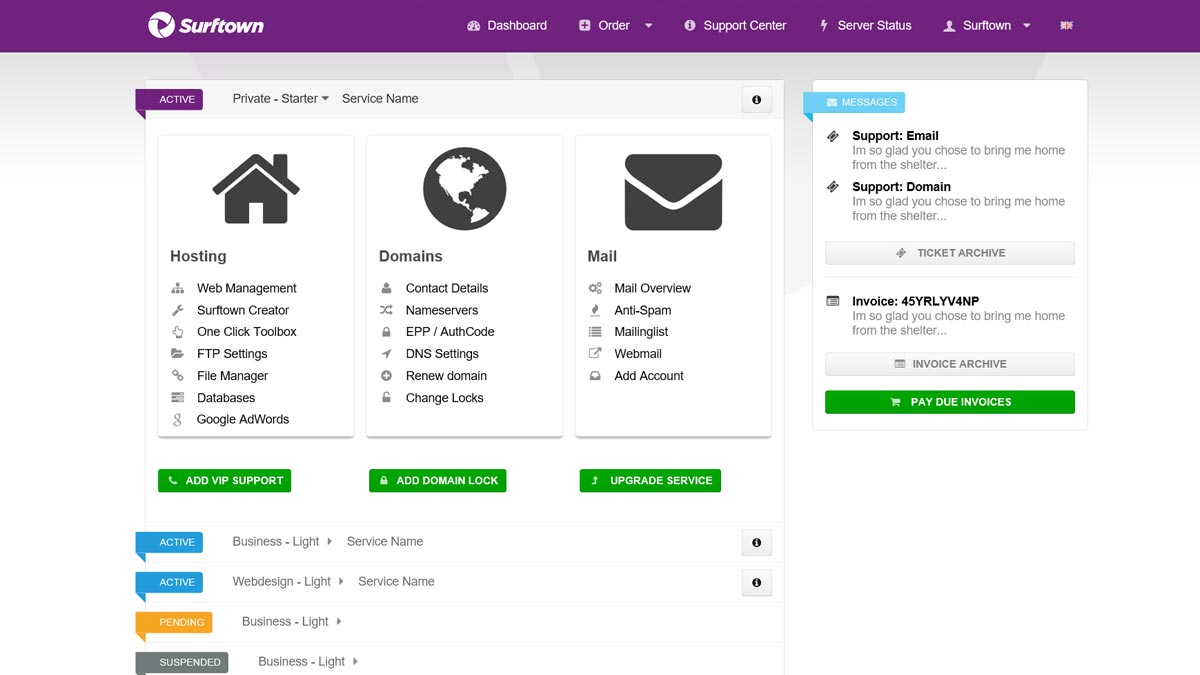1200x675 pixels.
Task: Click the Surftown logo
Action: point(206,26)
